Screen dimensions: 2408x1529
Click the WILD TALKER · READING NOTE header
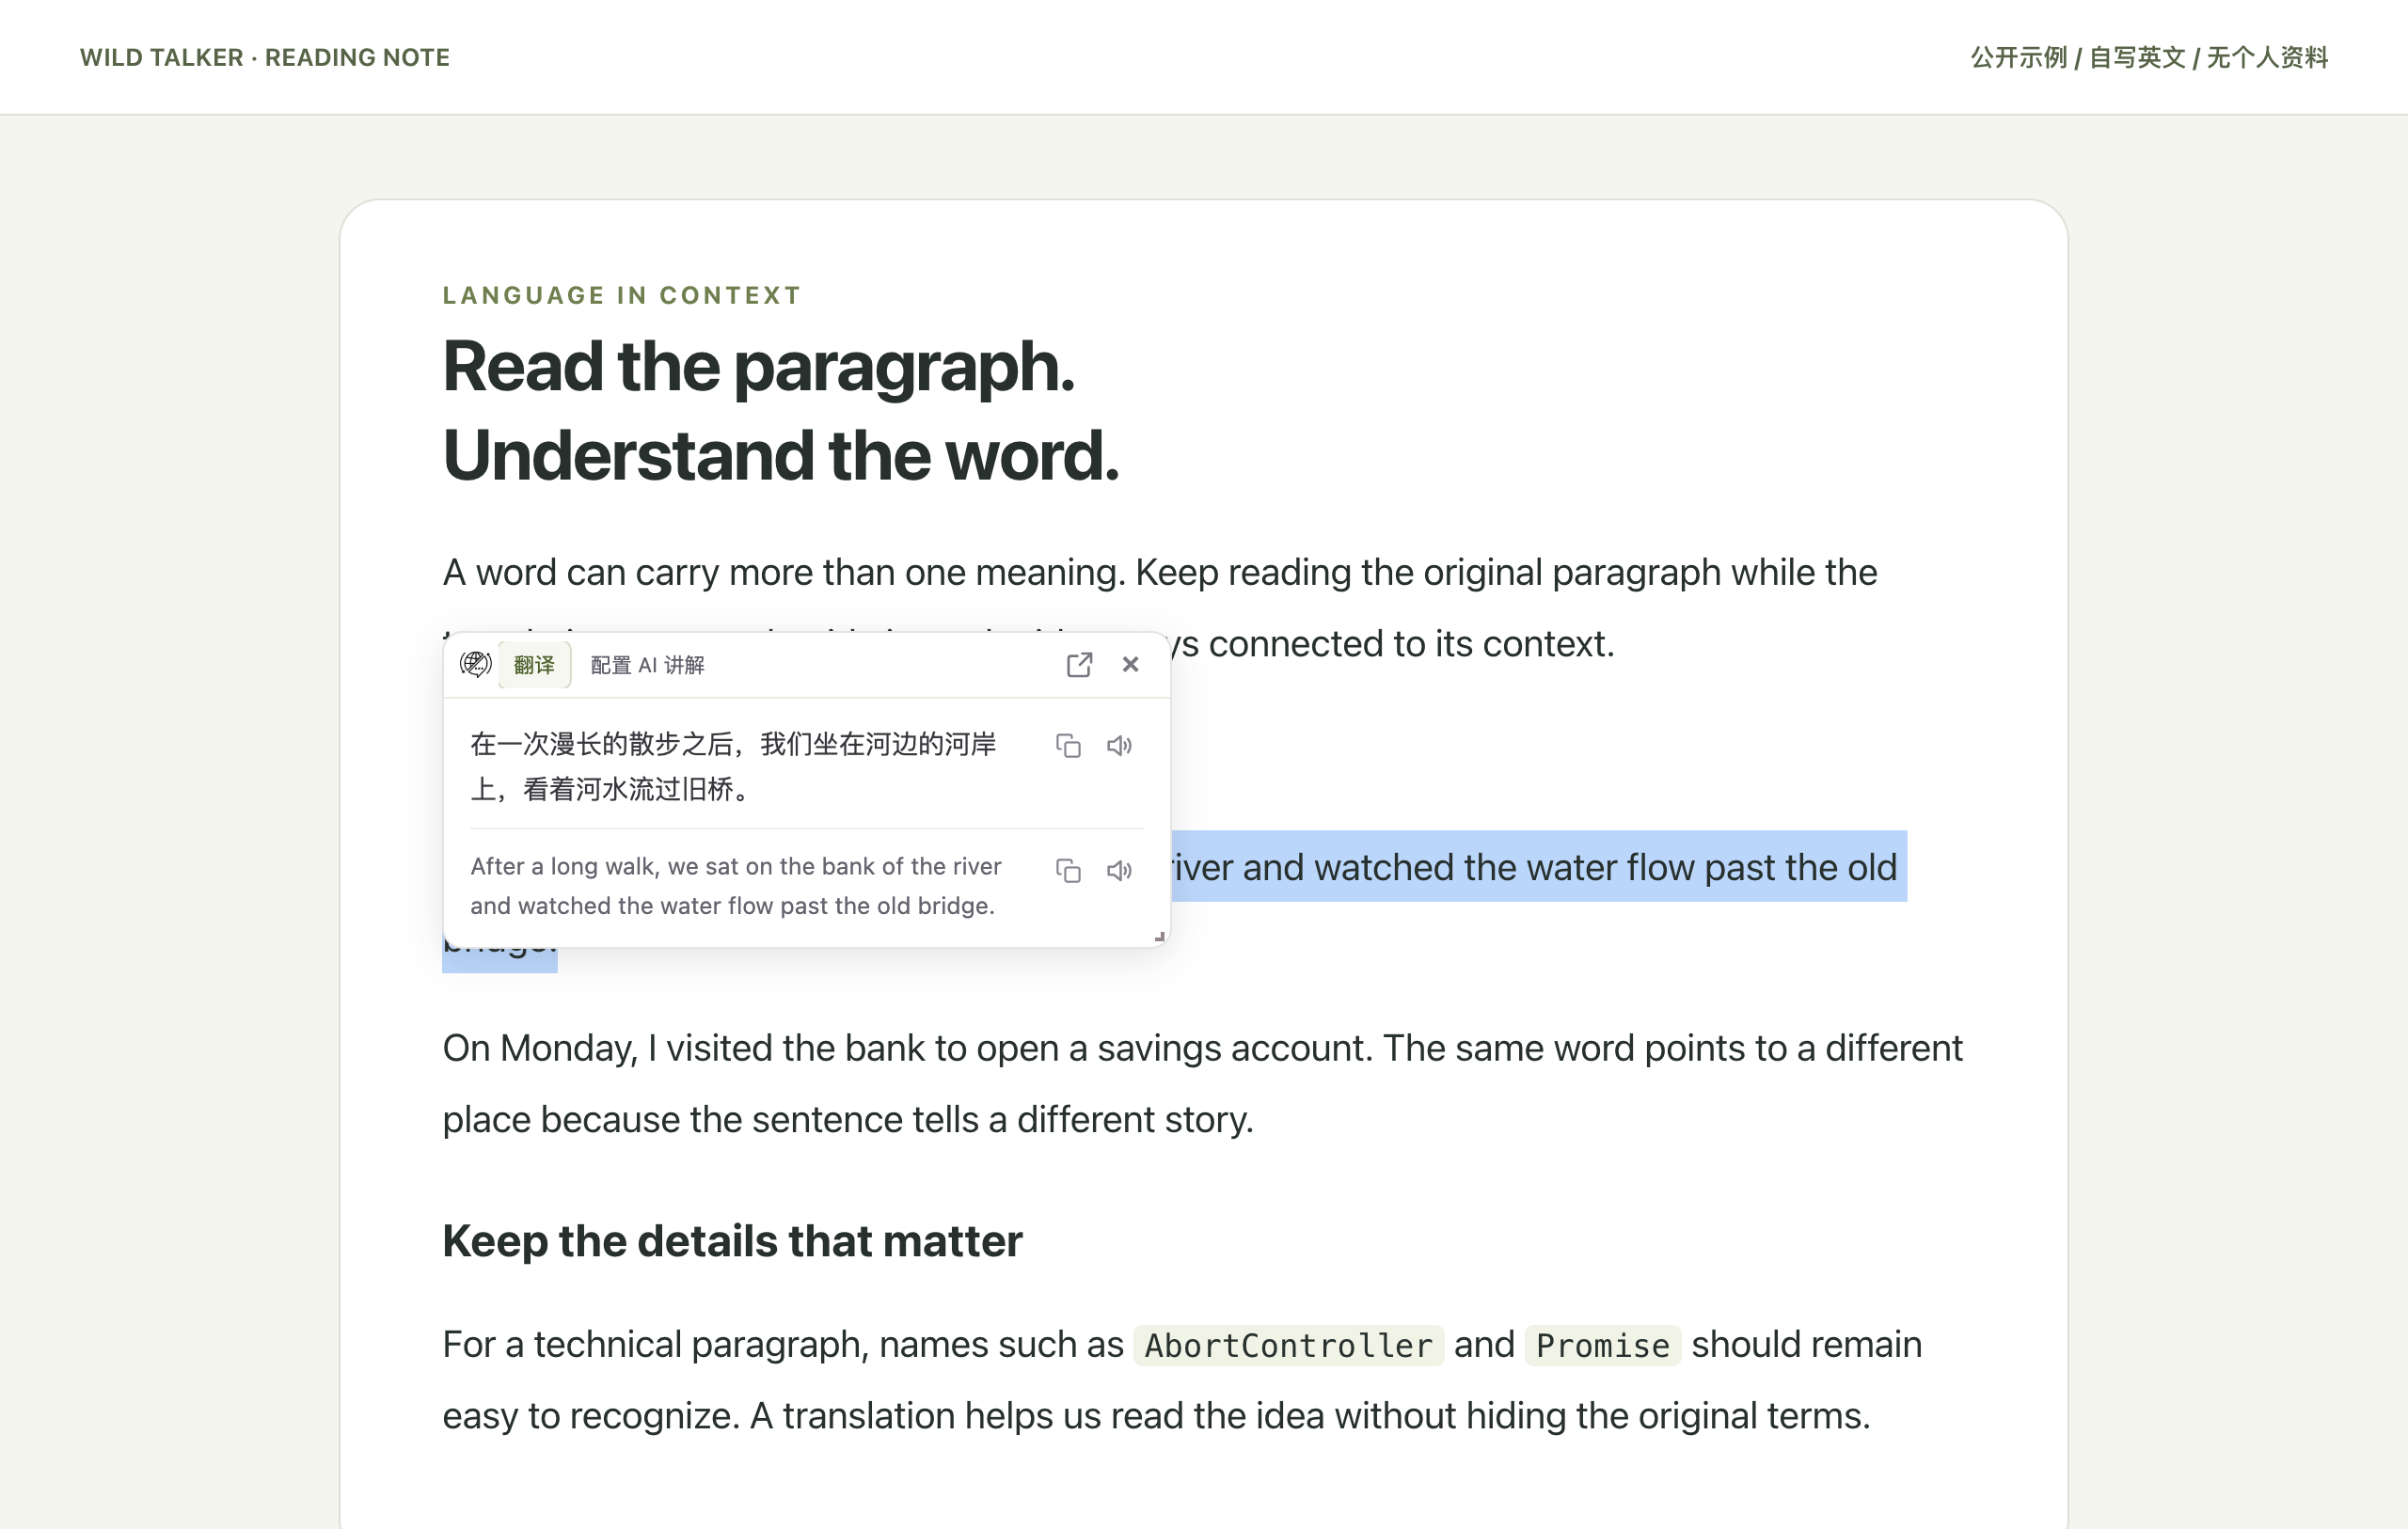pos(265,57)
